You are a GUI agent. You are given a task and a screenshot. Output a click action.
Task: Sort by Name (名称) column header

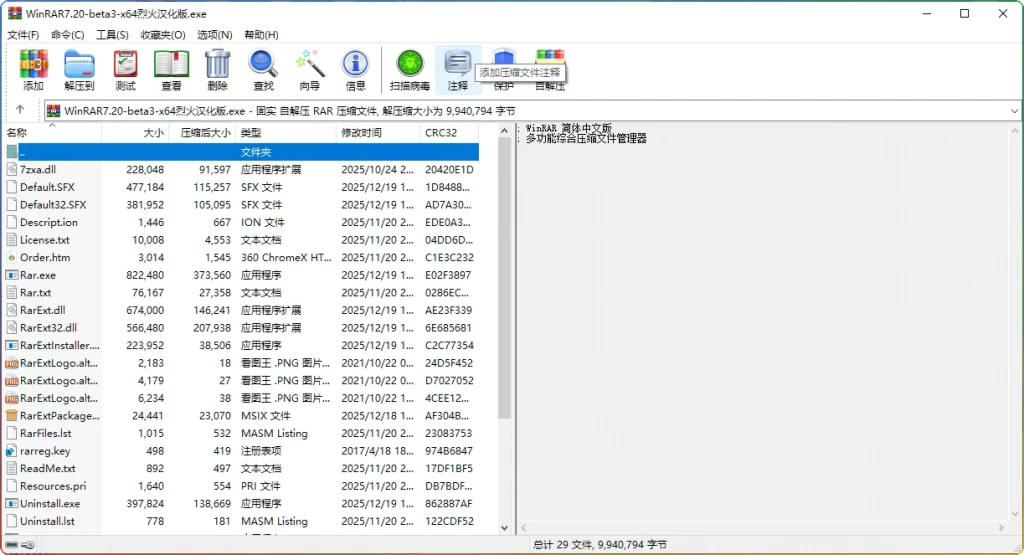click(x=53, y=133)
